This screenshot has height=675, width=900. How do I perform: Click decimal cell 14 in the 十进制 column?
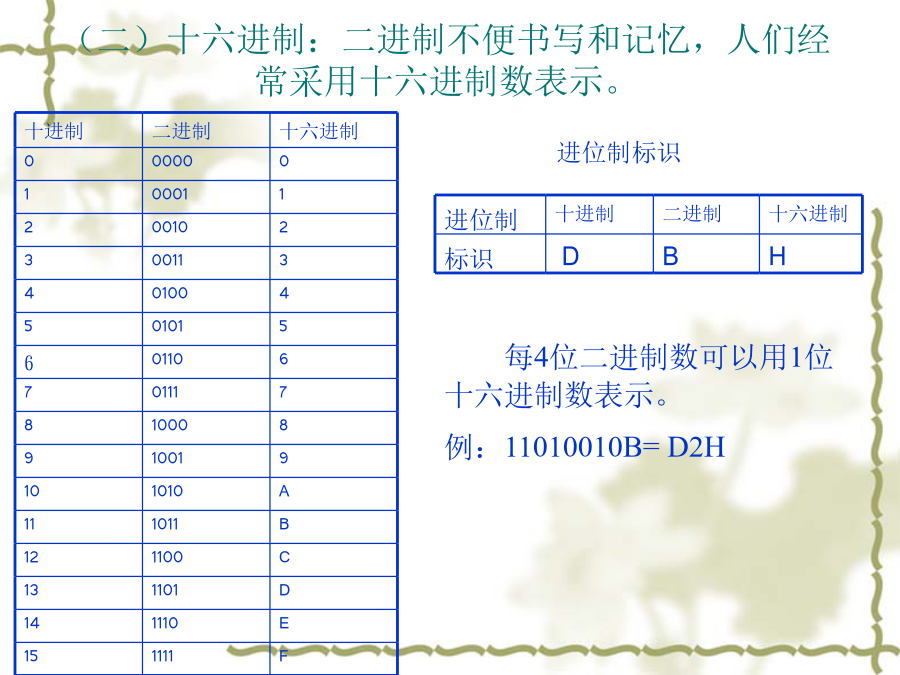tap(79, 626)
